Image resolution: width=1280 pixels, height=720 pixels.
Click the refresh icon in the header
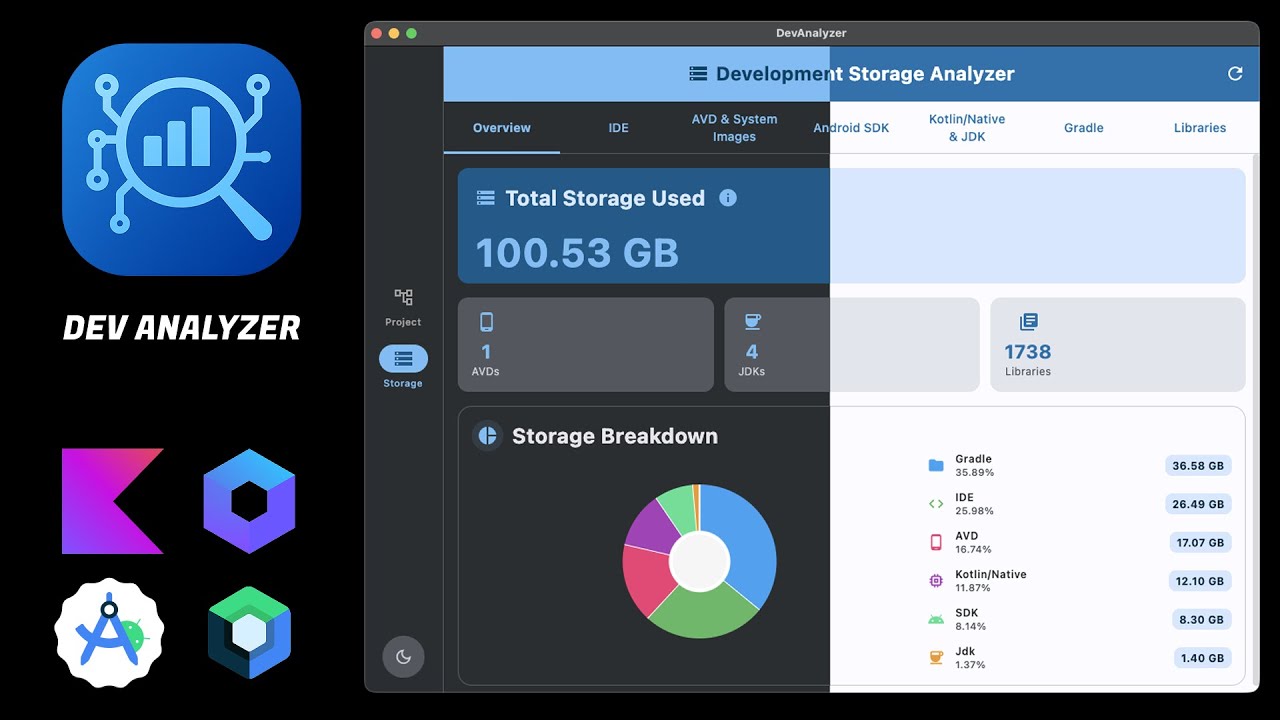click(x=1235, y=73)
